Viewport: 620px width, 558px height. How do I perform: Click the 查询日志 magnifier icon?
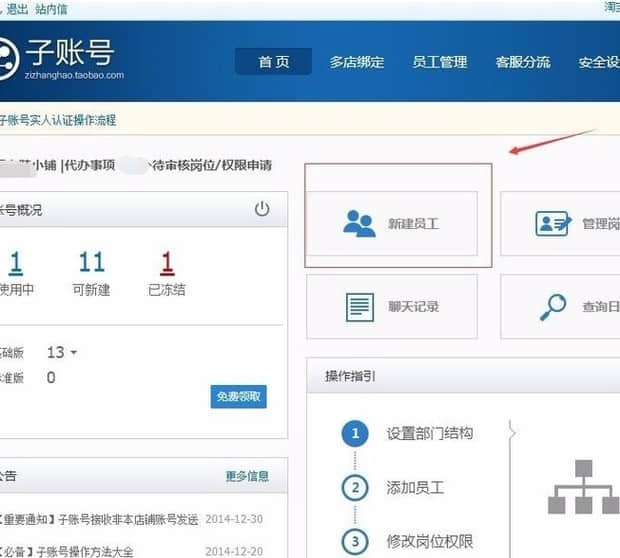(553, 307)
